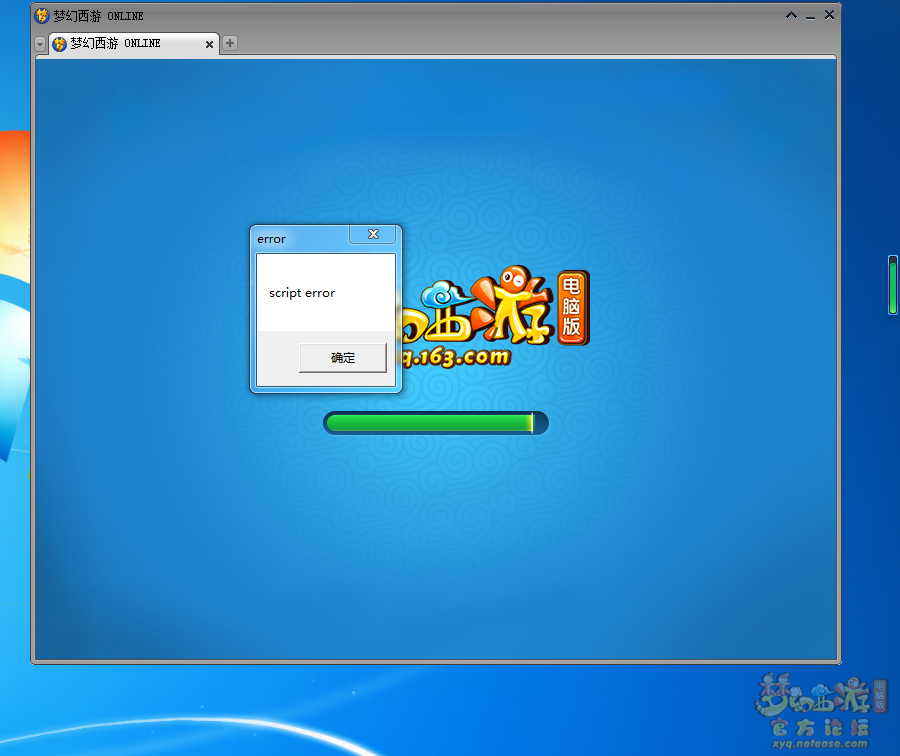
Task: Click the error dialog title
Action: coord(271,239)
